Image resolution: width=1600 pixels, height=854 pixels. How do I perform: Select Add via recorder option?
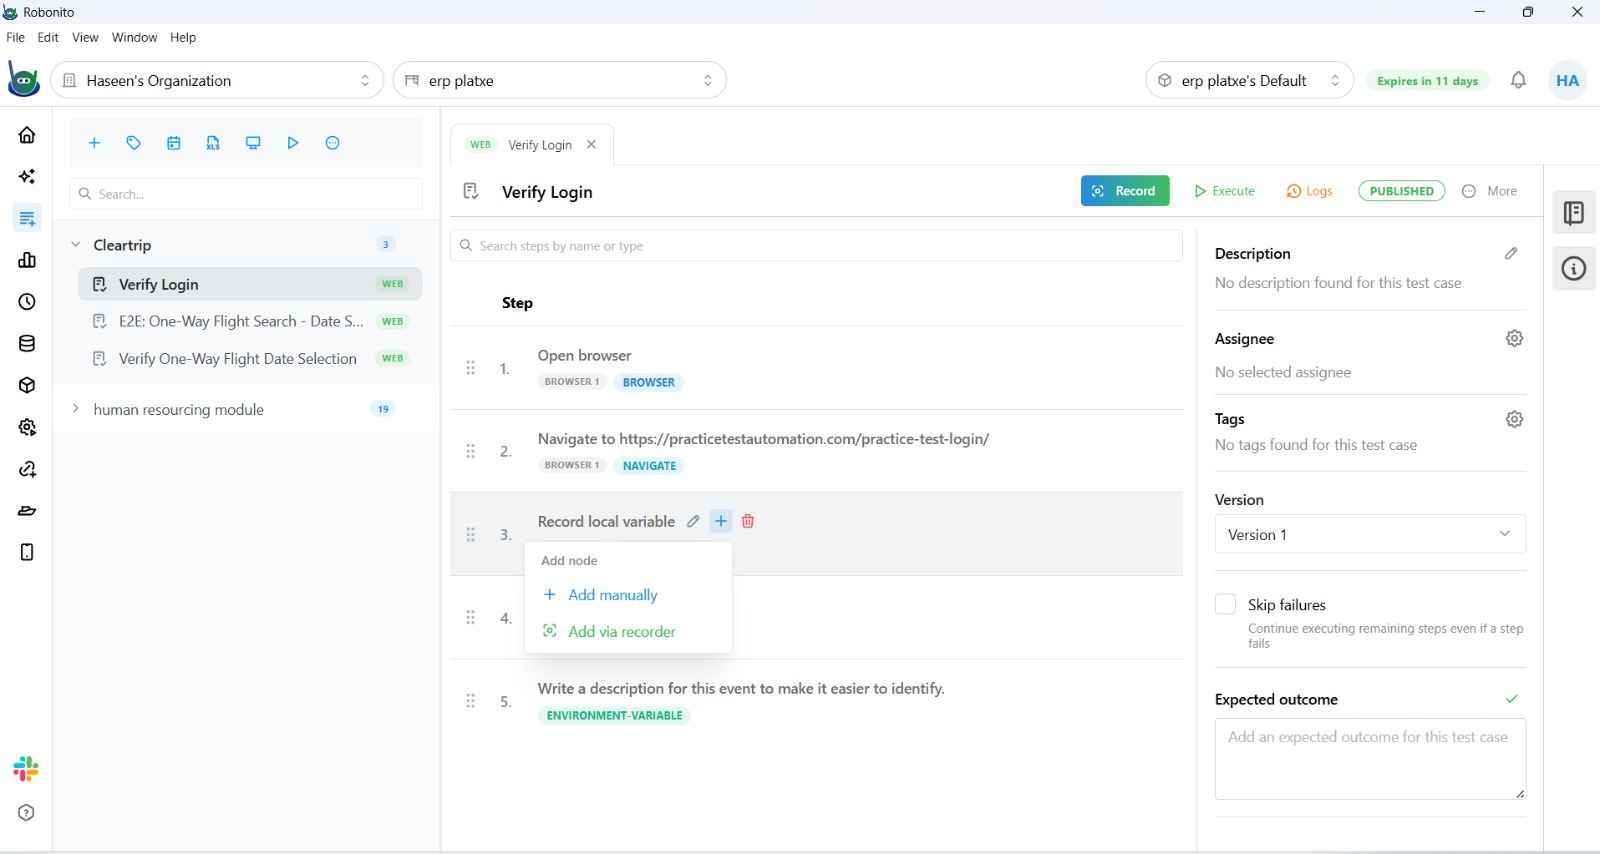[x=609, y=632]
